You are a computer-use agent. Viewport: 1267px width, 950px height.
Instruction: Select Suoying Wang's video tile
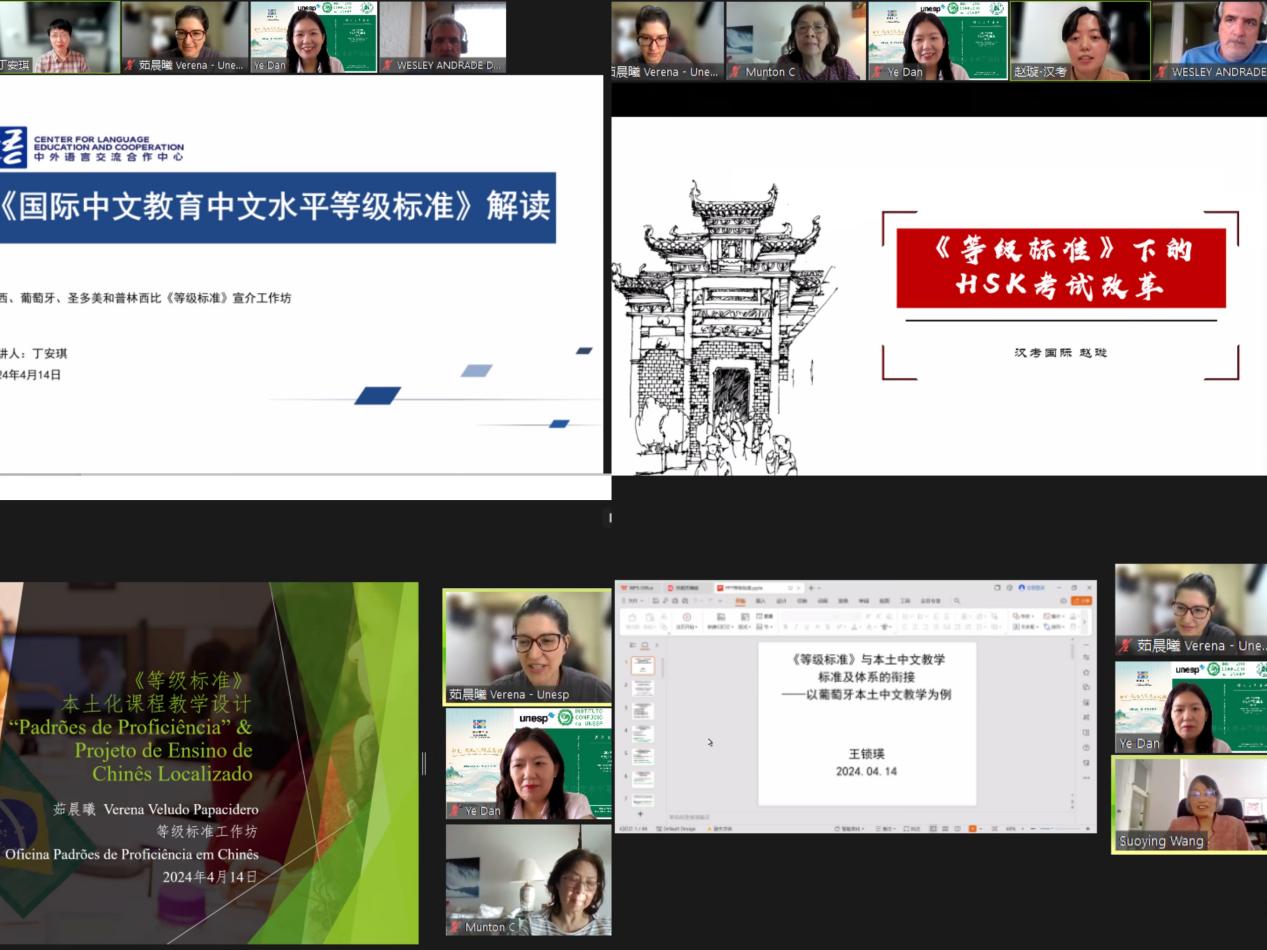pos(1188,804)
